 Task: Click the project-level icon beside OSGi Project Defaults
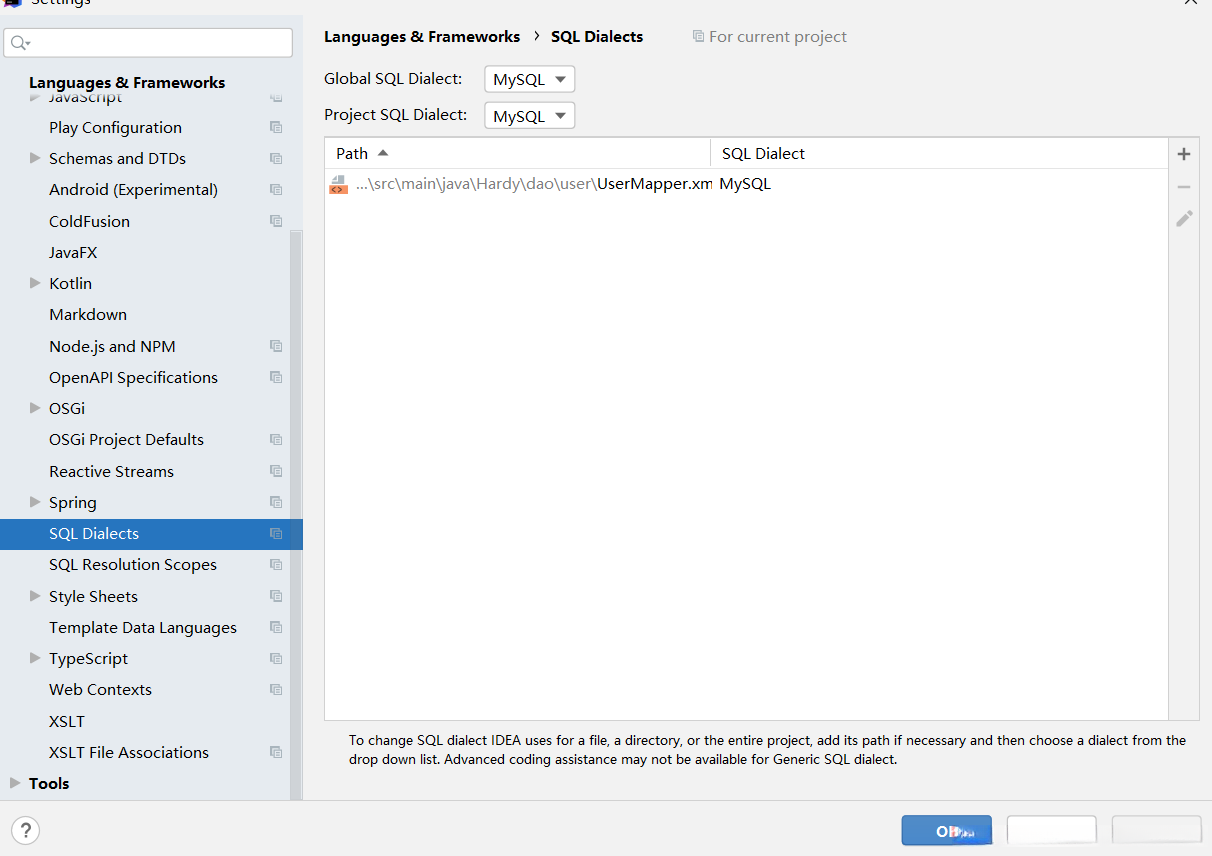point(276,439)
